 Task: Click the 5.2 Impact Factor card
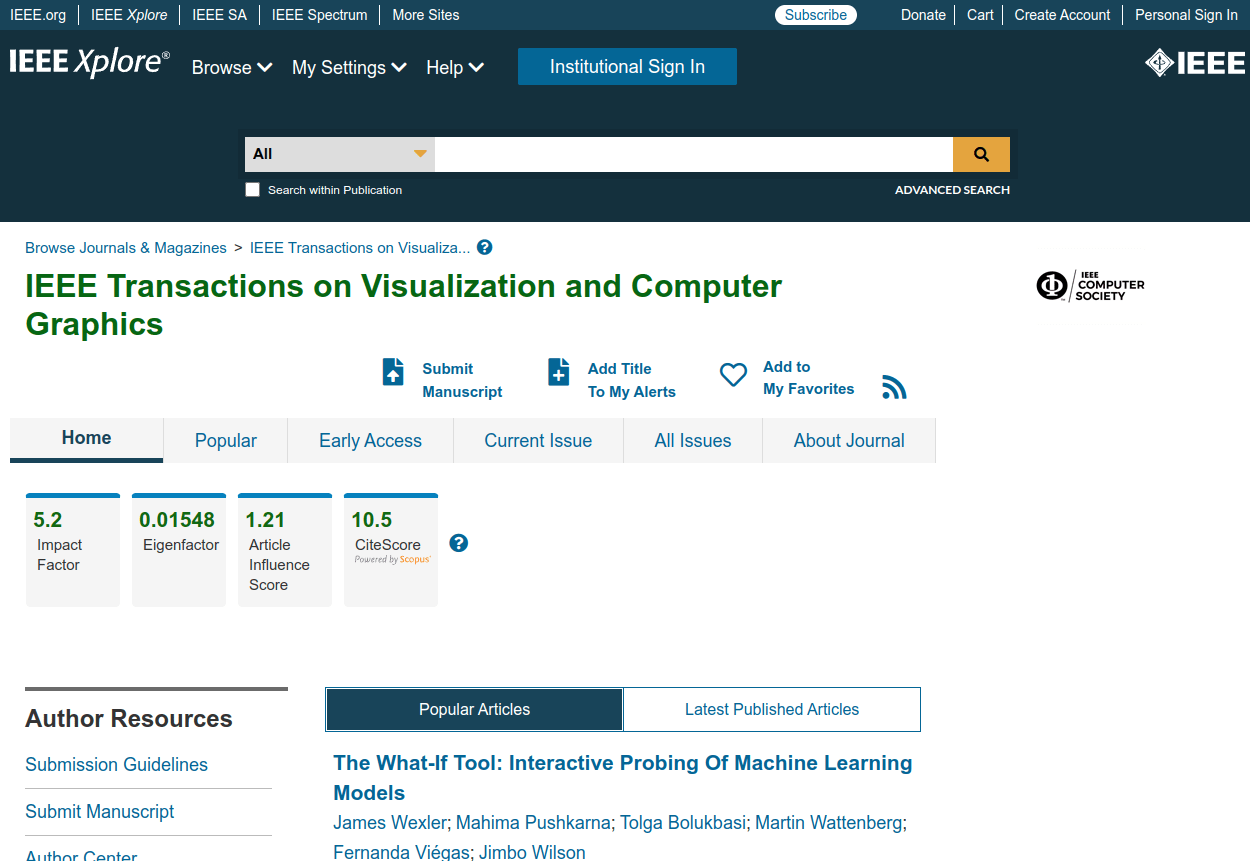73,550
